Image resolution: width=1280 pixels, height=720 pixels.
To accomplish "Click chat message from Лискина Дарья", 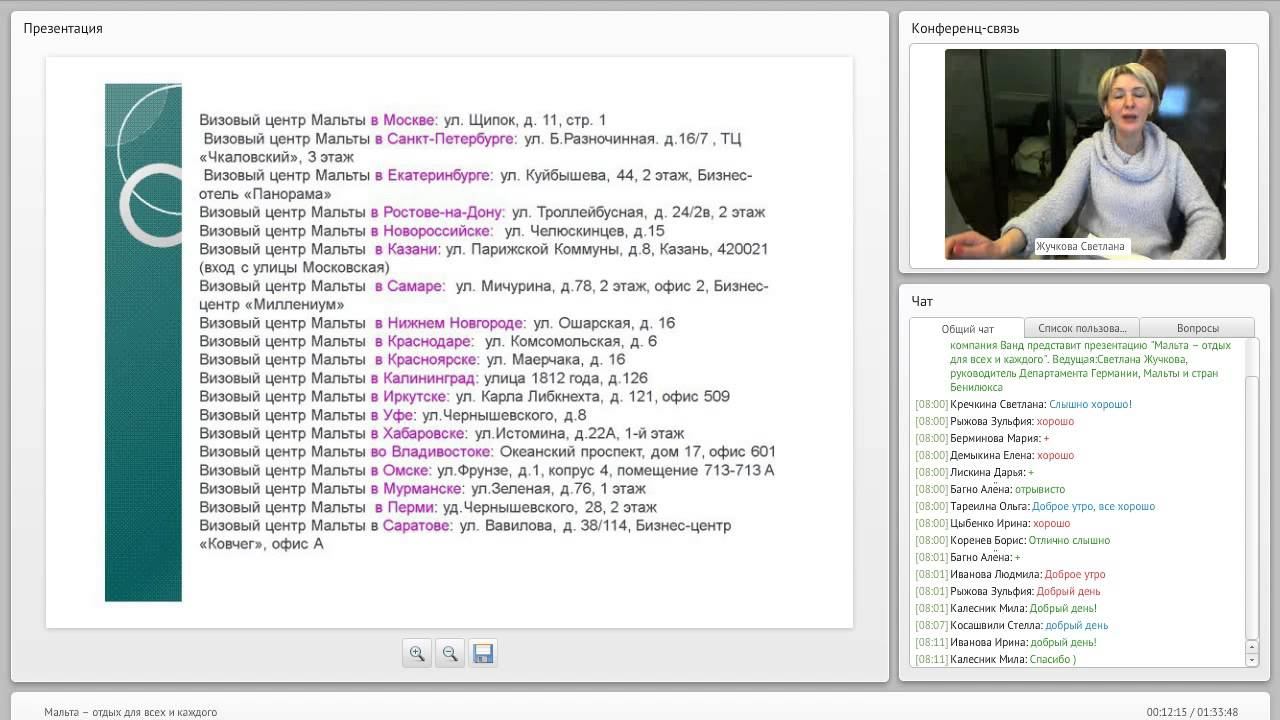I will [974, 473].
